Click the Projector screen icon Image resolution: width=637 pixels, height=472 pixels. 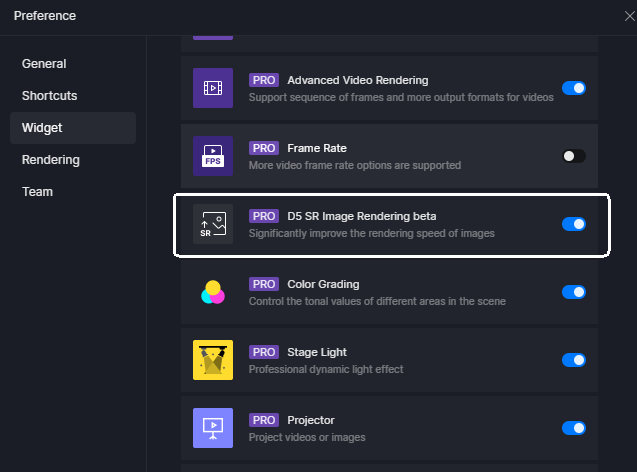pos(213,428)
